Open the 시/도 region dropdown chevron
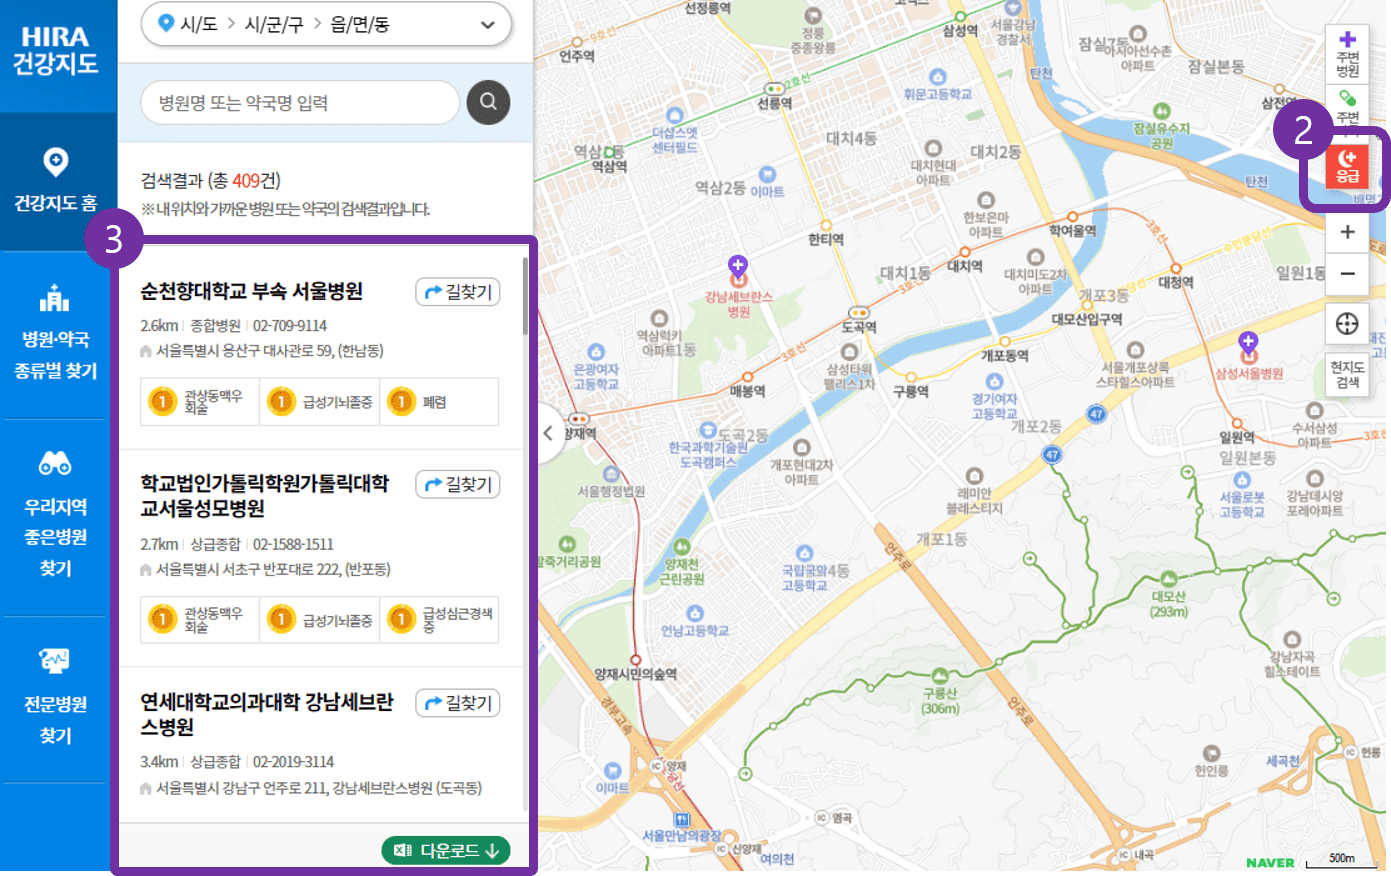The width and height of the screenshot is (1391, 876). [x=486, y=24]
